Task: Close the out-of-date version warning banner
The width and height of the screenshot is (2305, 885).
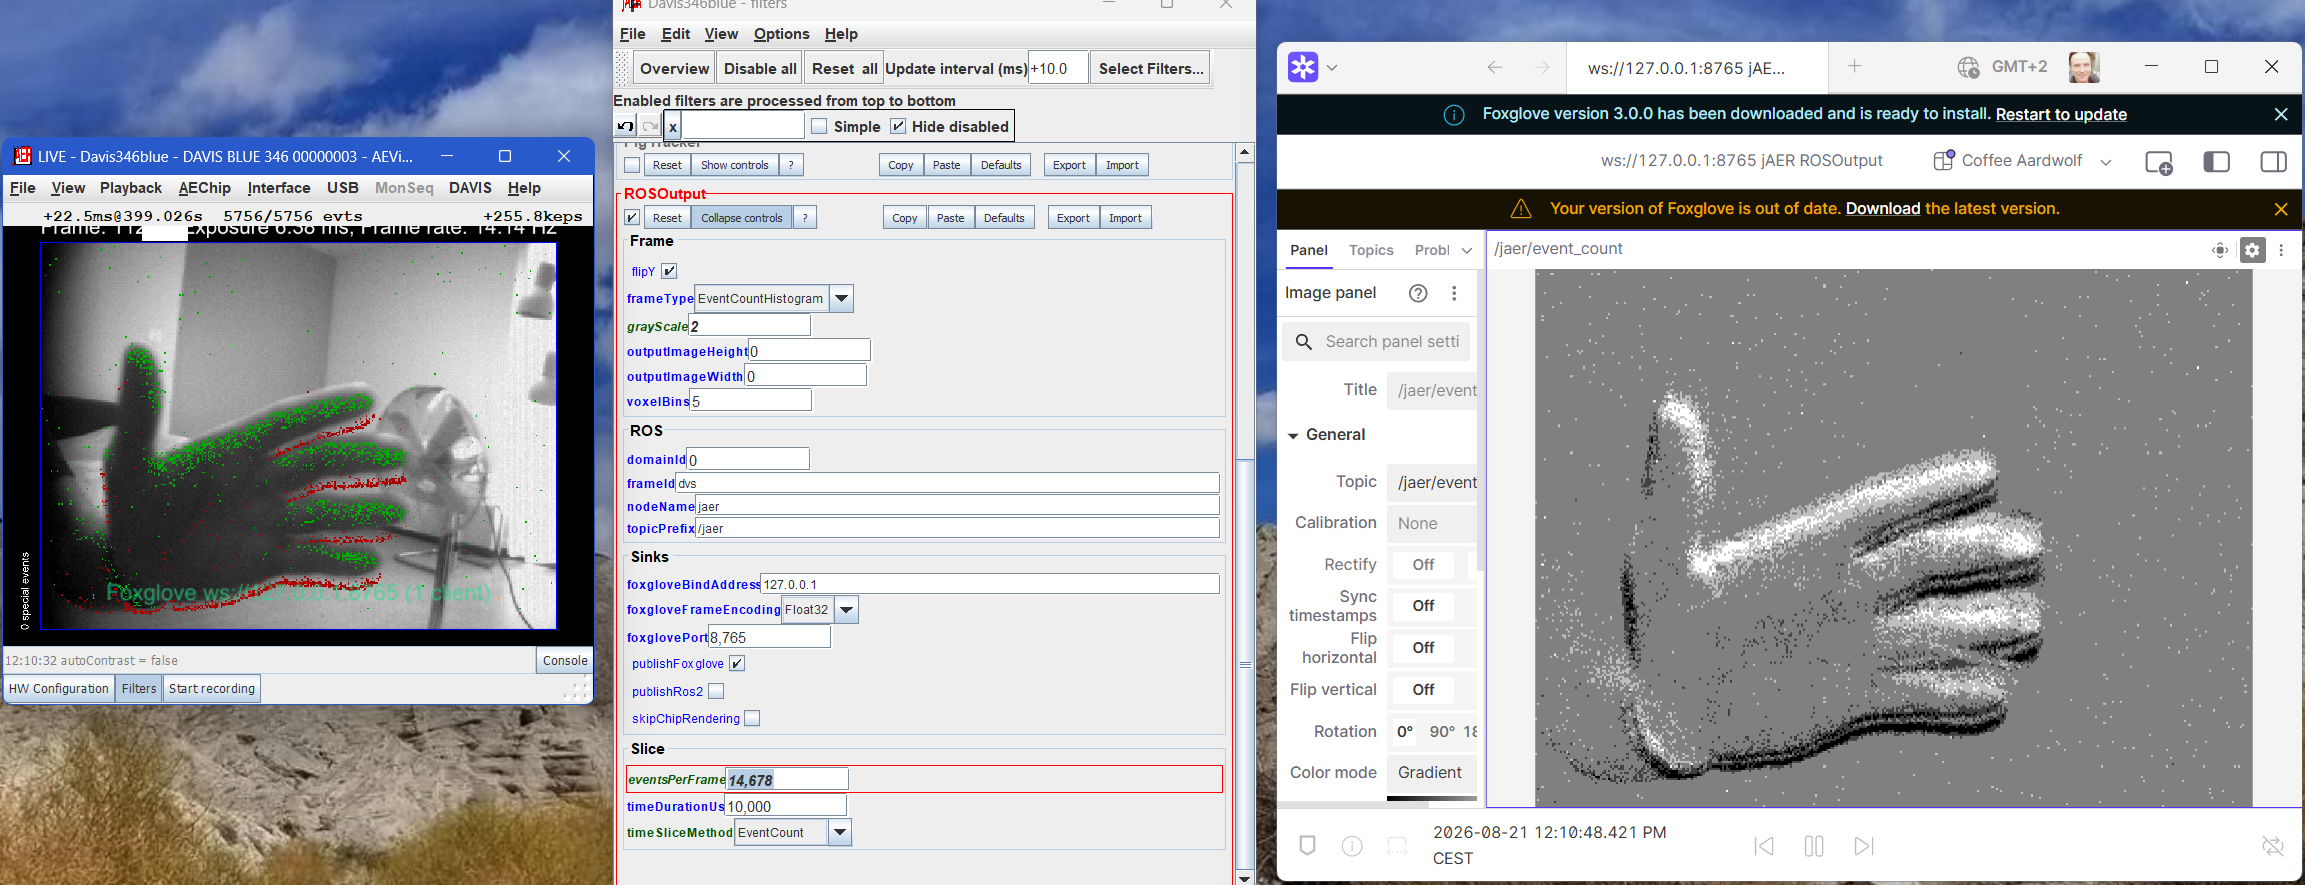Action: point(2281,209)
